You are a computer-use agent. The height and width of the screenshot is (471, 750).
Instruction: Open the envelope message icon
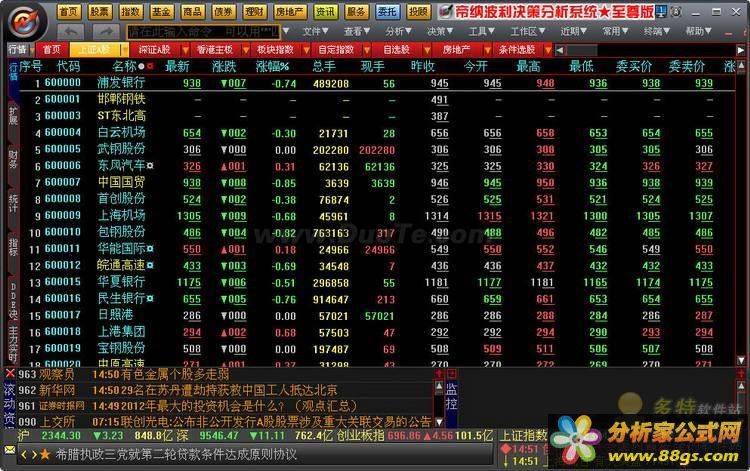pos(10,450)
